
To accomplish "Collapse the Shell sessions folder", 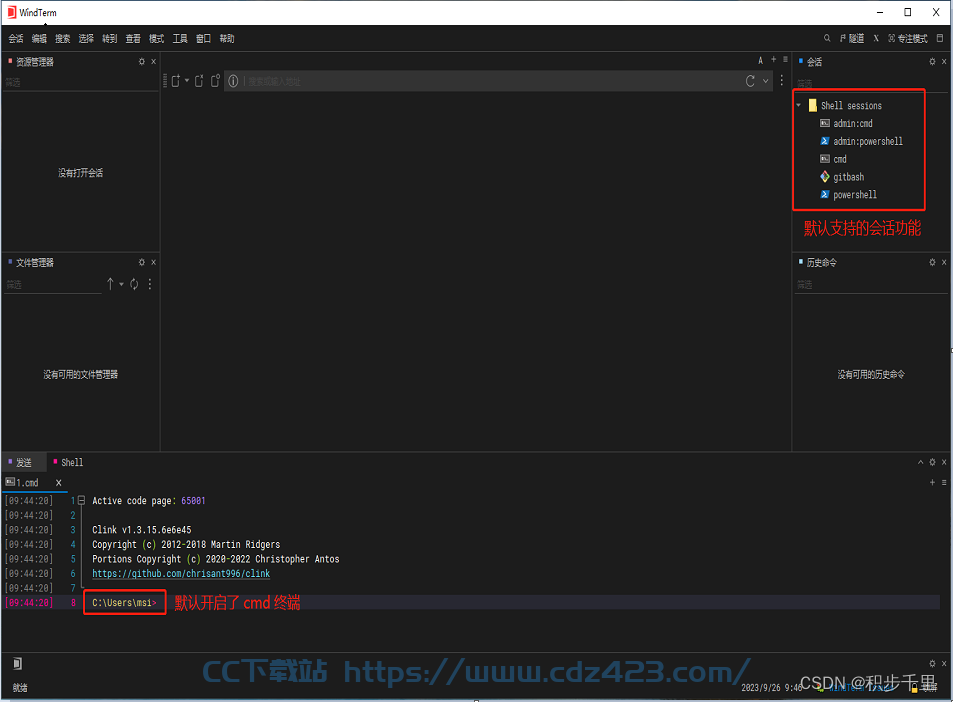I will tap(799, 106).
